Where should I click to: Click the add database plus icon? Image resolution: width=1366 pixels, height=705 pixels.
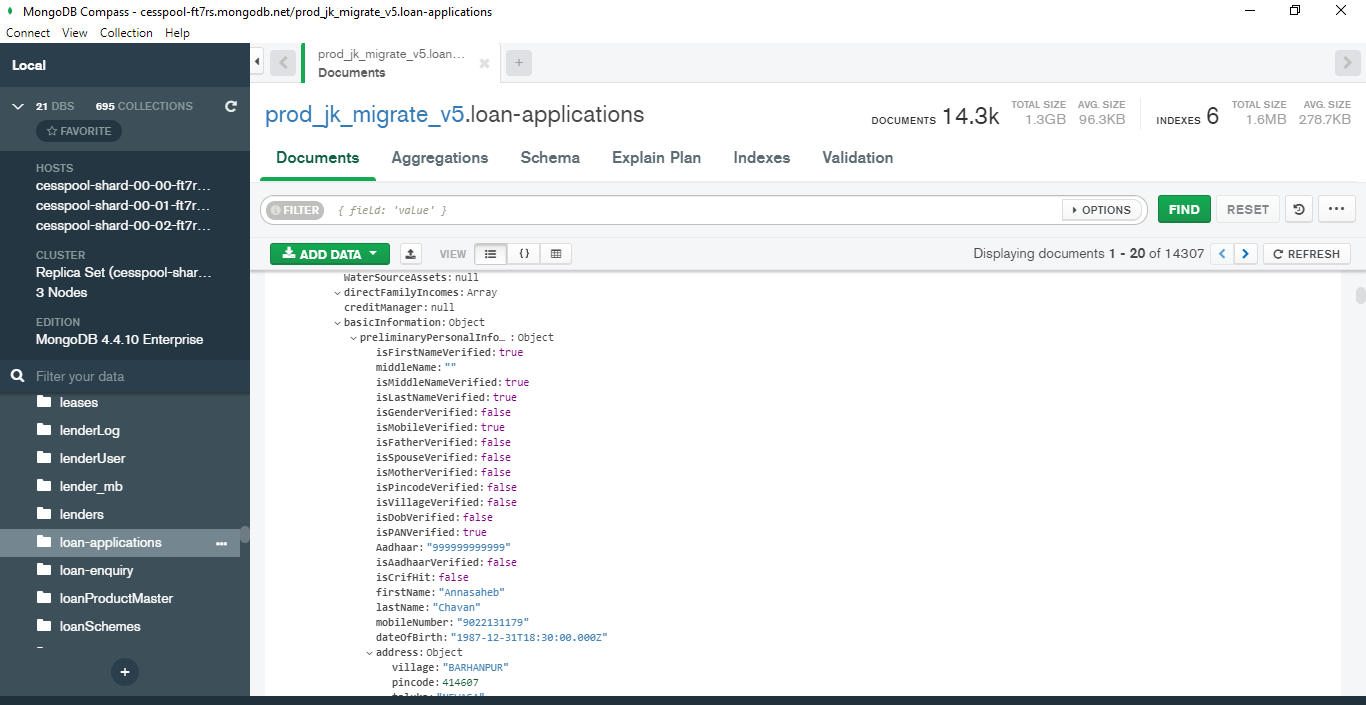[125, 672]
